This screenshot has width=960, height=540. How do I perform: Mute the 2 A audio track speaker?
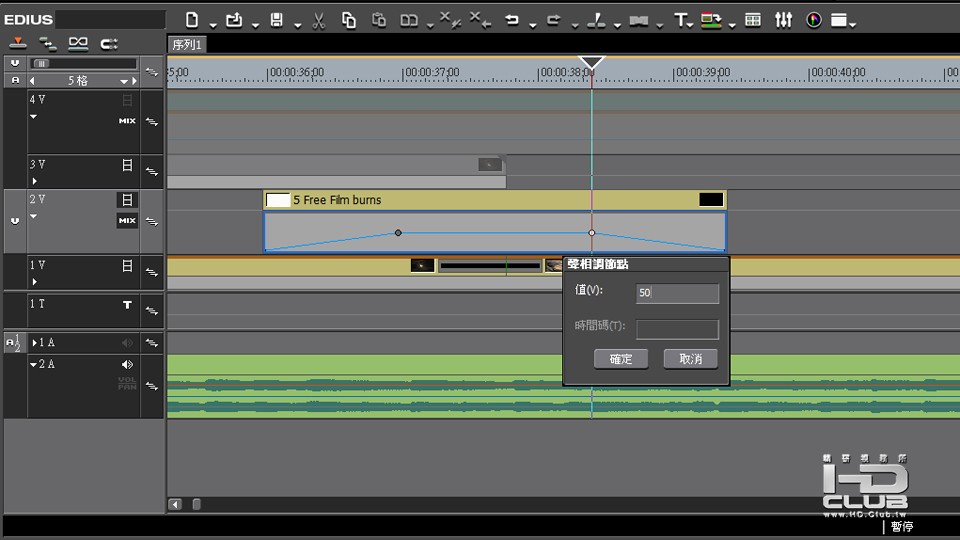click(127, 365)
